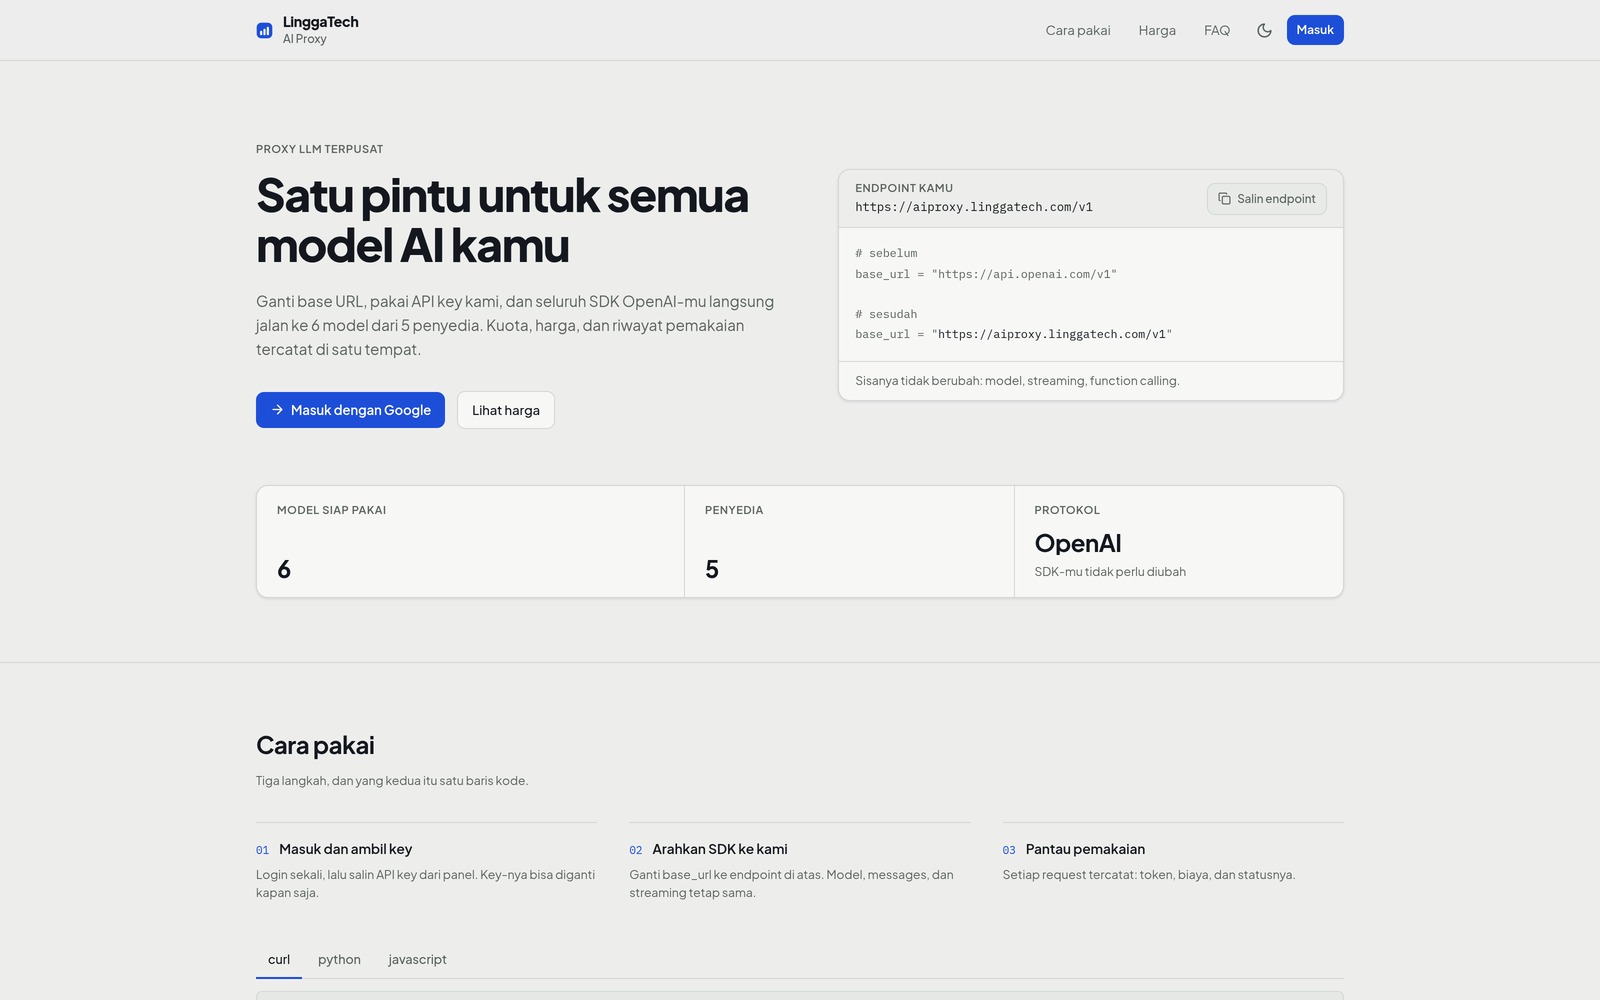Click 'Sisanya tidak berubah' footer note

pyautogui.click(x=1017, y=381)
